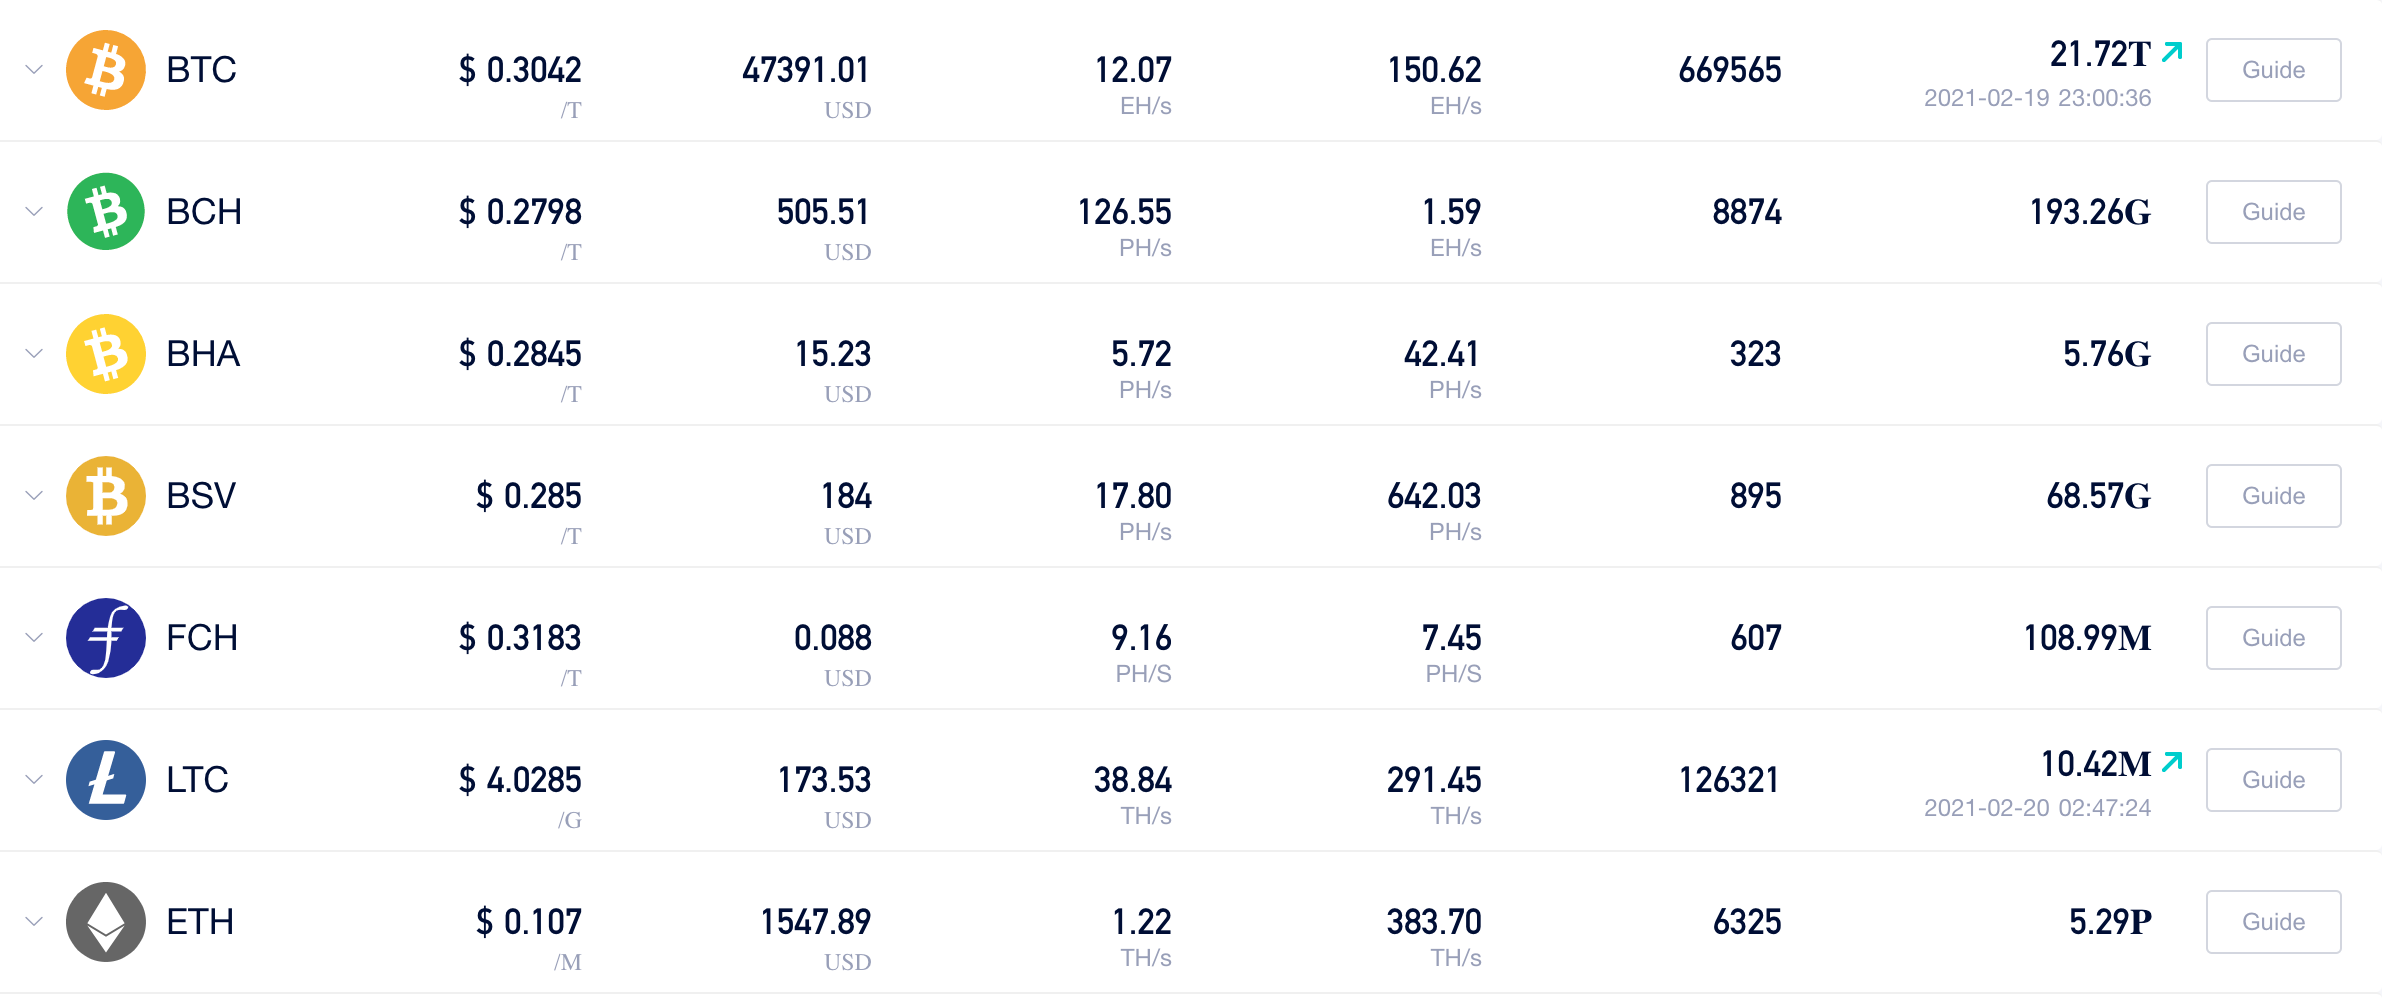Screen dimensions: 2382x1006
Task: Click the LTC difficulty trend arrow
Action: pyautogui.click(x=2172, y=762)
